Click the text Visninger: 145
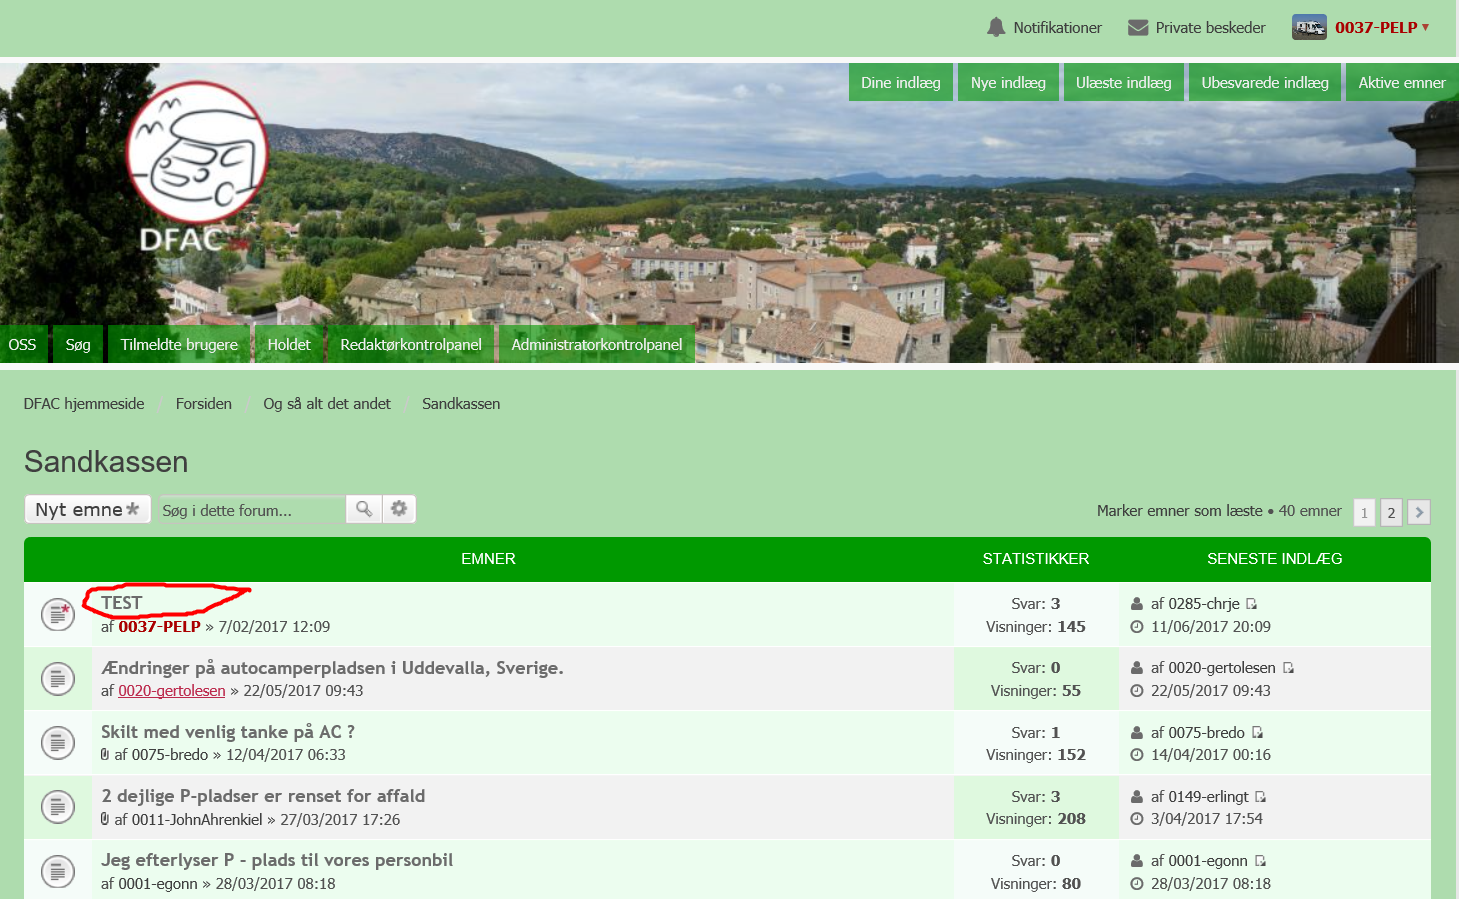This screenshot has width=1459, height=899. (x=1036, y=627)
